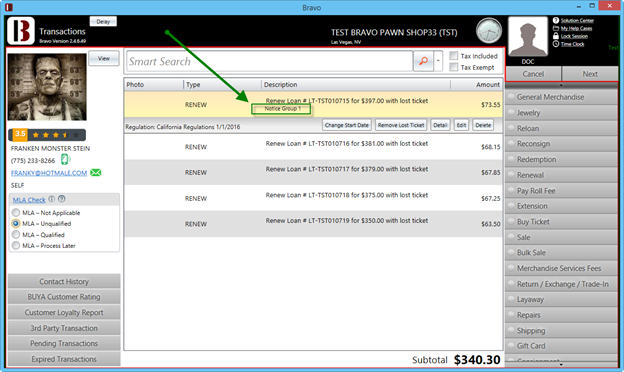Viewport: 624px width, 372px height.
Task: Click Remove Lost Ticket button
Action: 401,125
